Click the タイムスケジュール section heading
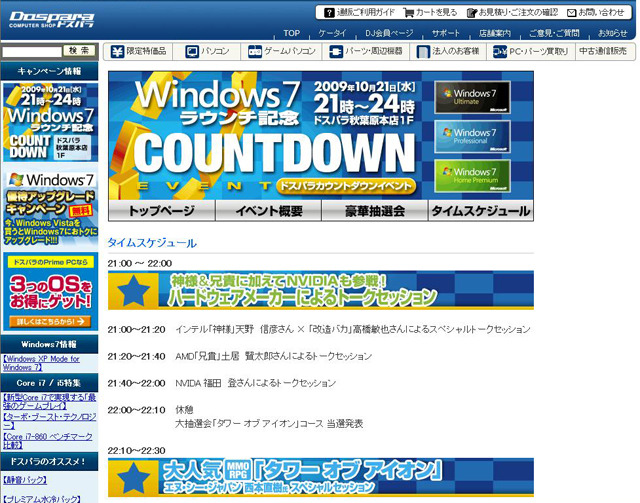Viewport: 640px width, 503px height. (152, 243)
